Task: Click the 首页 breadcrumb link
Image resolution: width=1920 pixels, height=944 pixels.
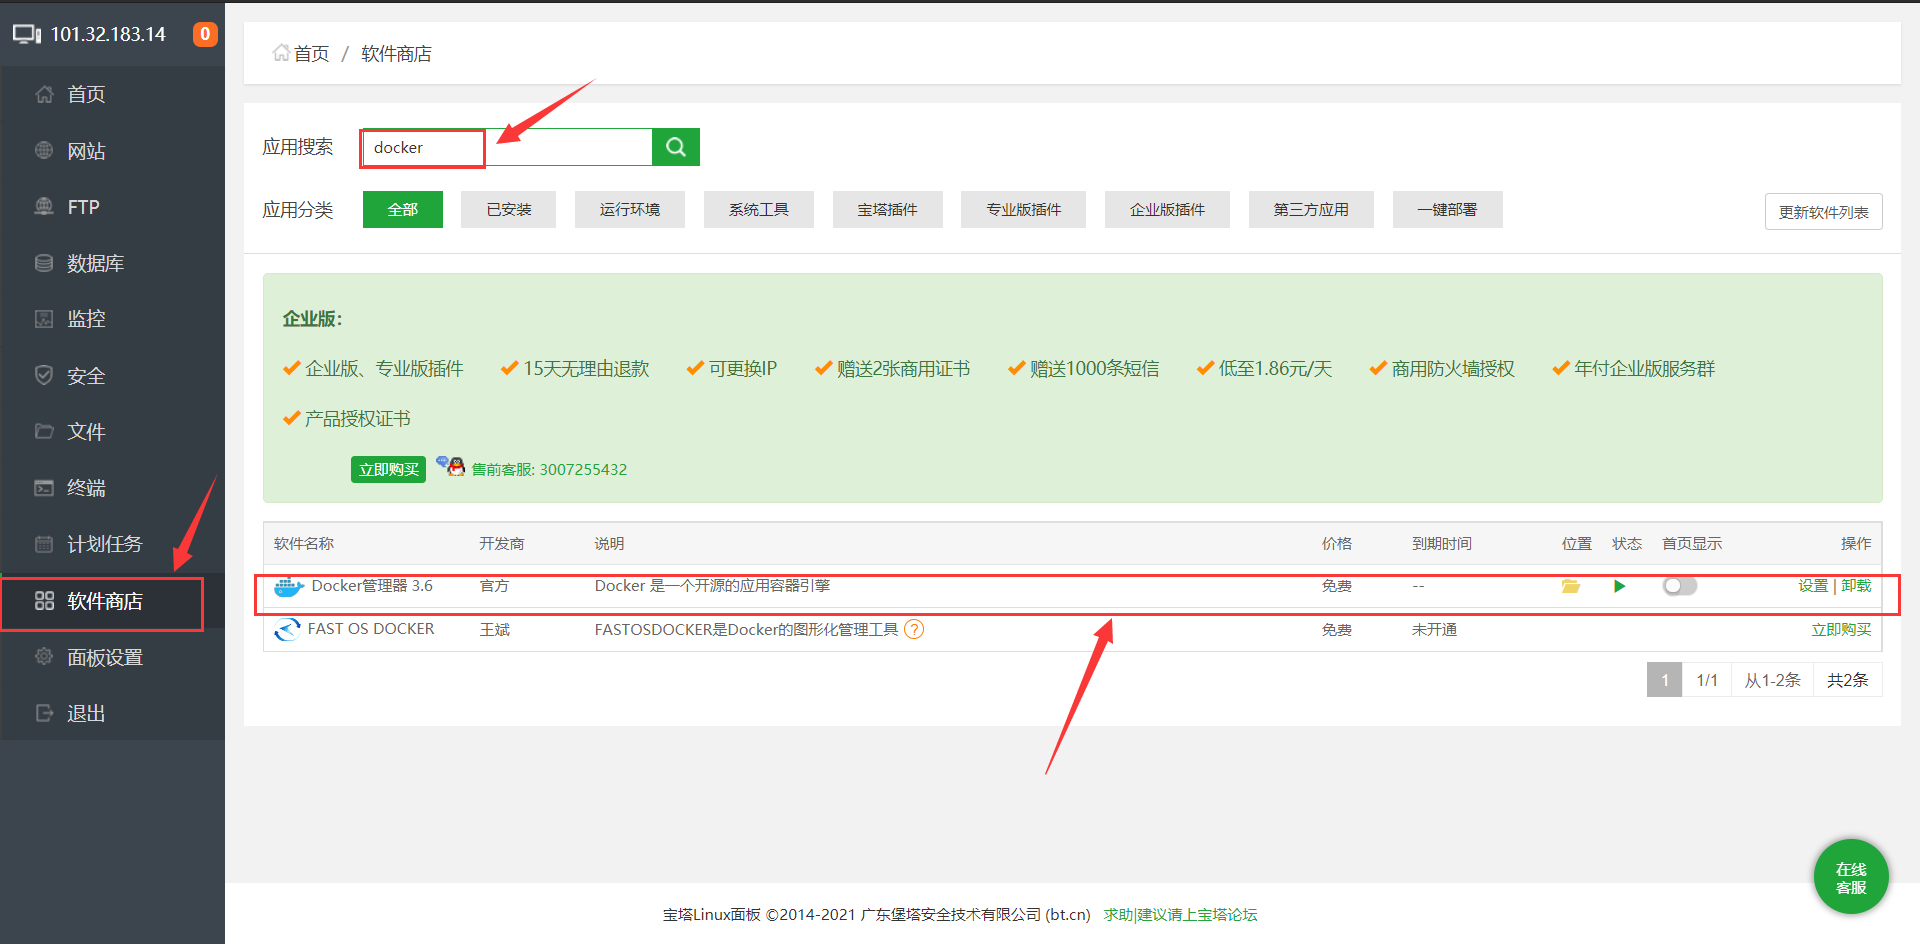Action: (311, 53)
